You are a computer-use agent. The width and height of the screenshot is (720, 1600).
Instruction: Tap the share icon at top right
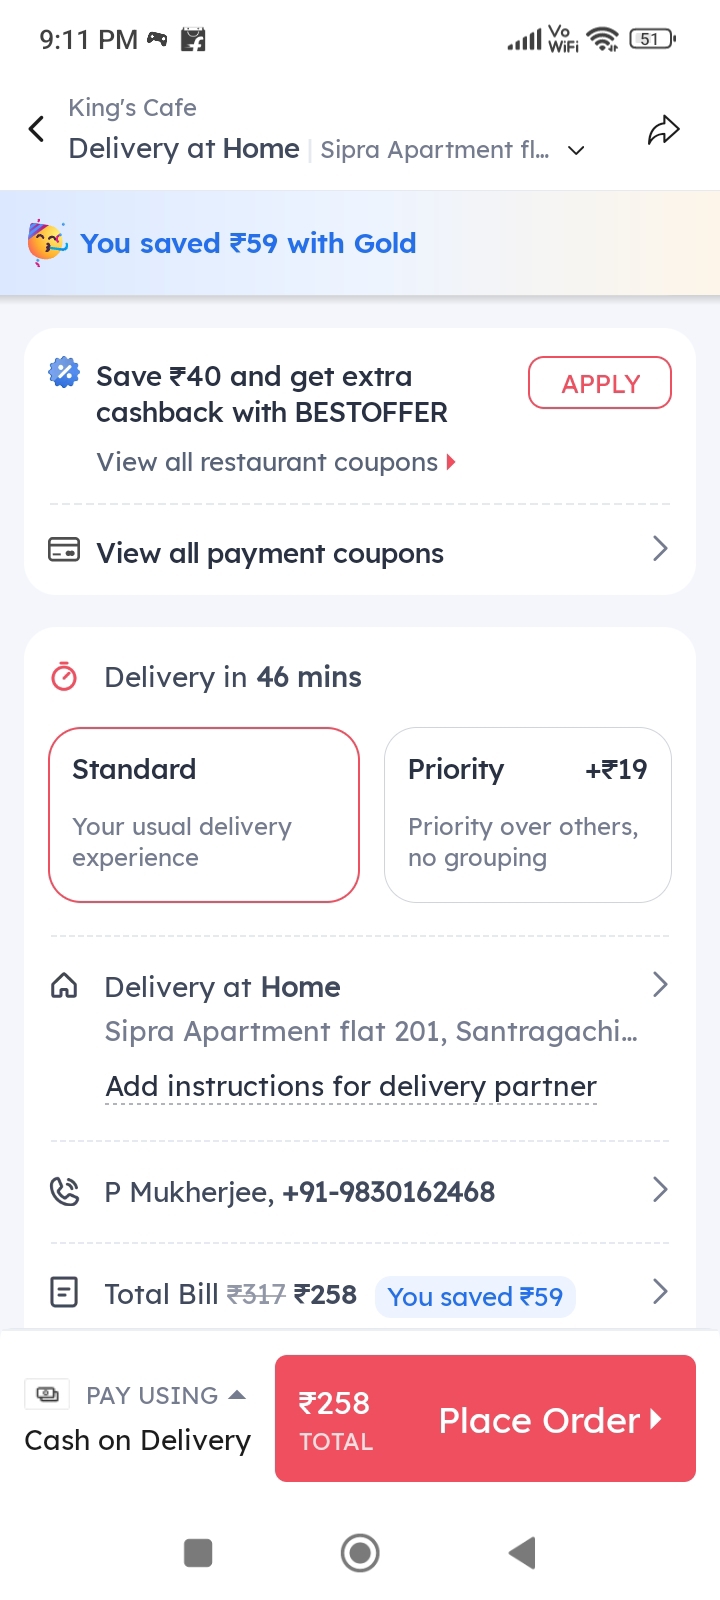click(x=663, y=130)
